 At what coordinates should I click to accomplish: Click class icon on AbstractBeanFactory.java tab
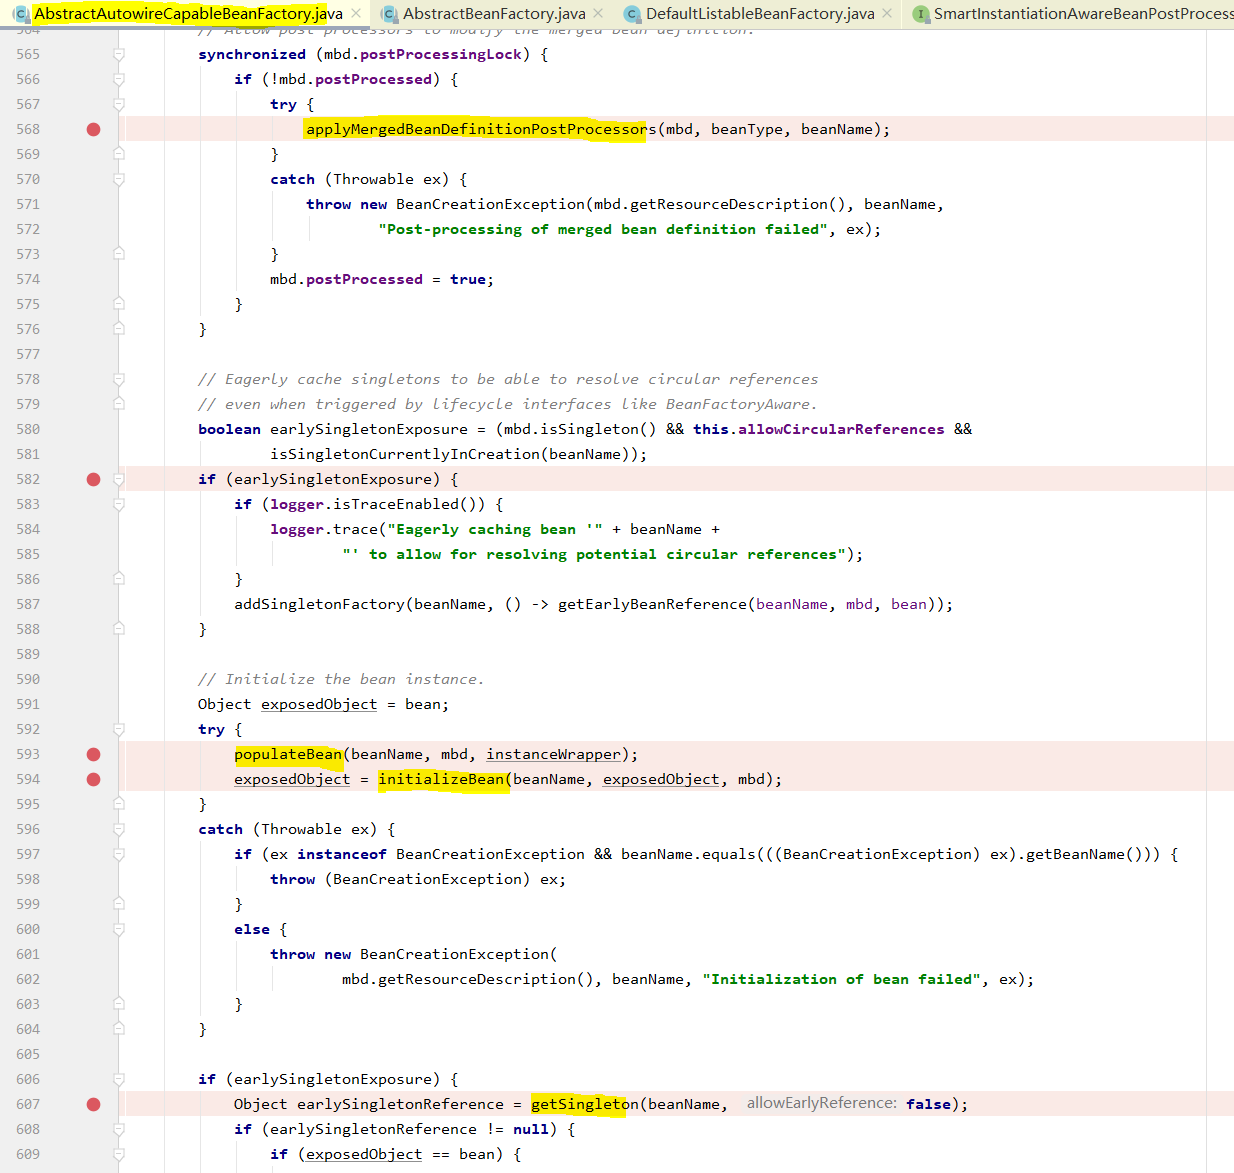coord(389,14)
